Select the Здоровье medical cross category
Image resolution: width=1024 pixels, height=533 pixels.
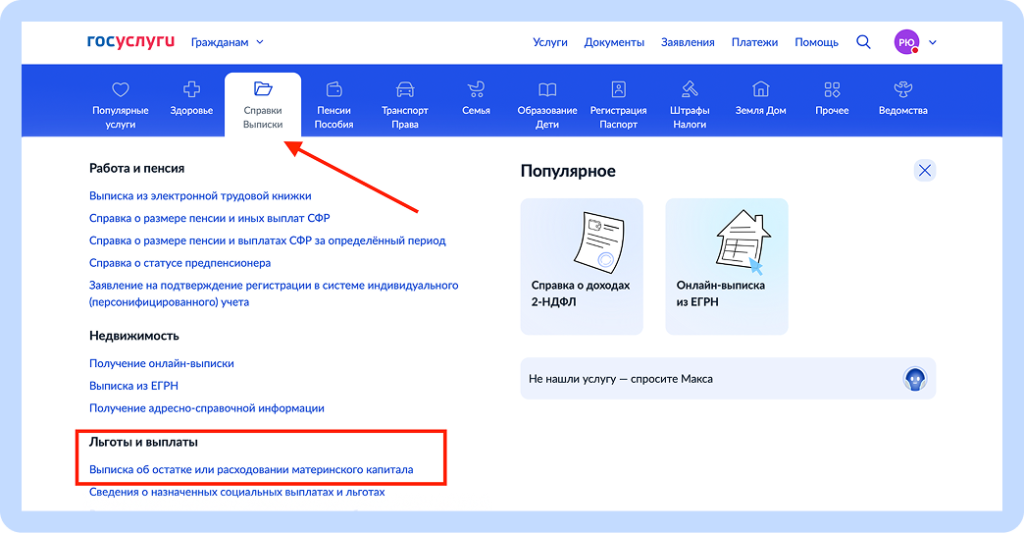(191, 98)
